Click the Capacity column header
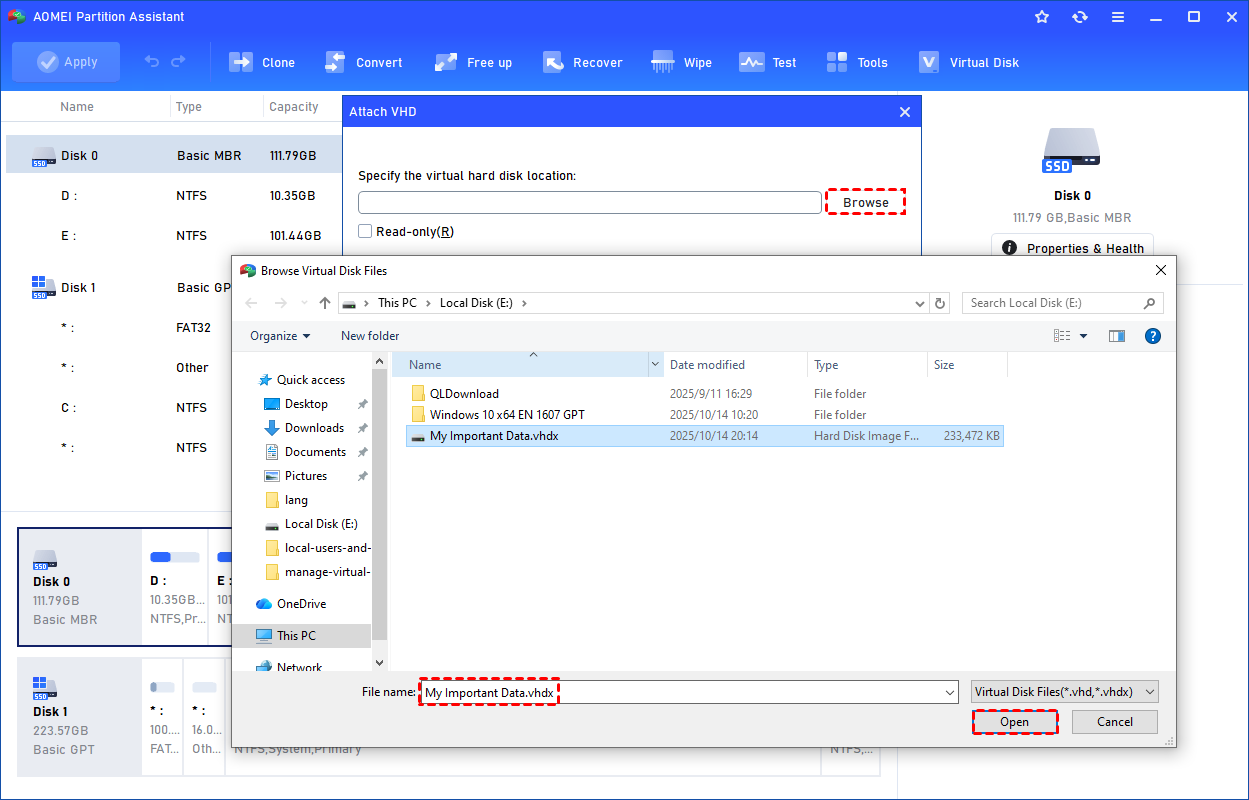1249x800 pixels. (x=294, y=107)
